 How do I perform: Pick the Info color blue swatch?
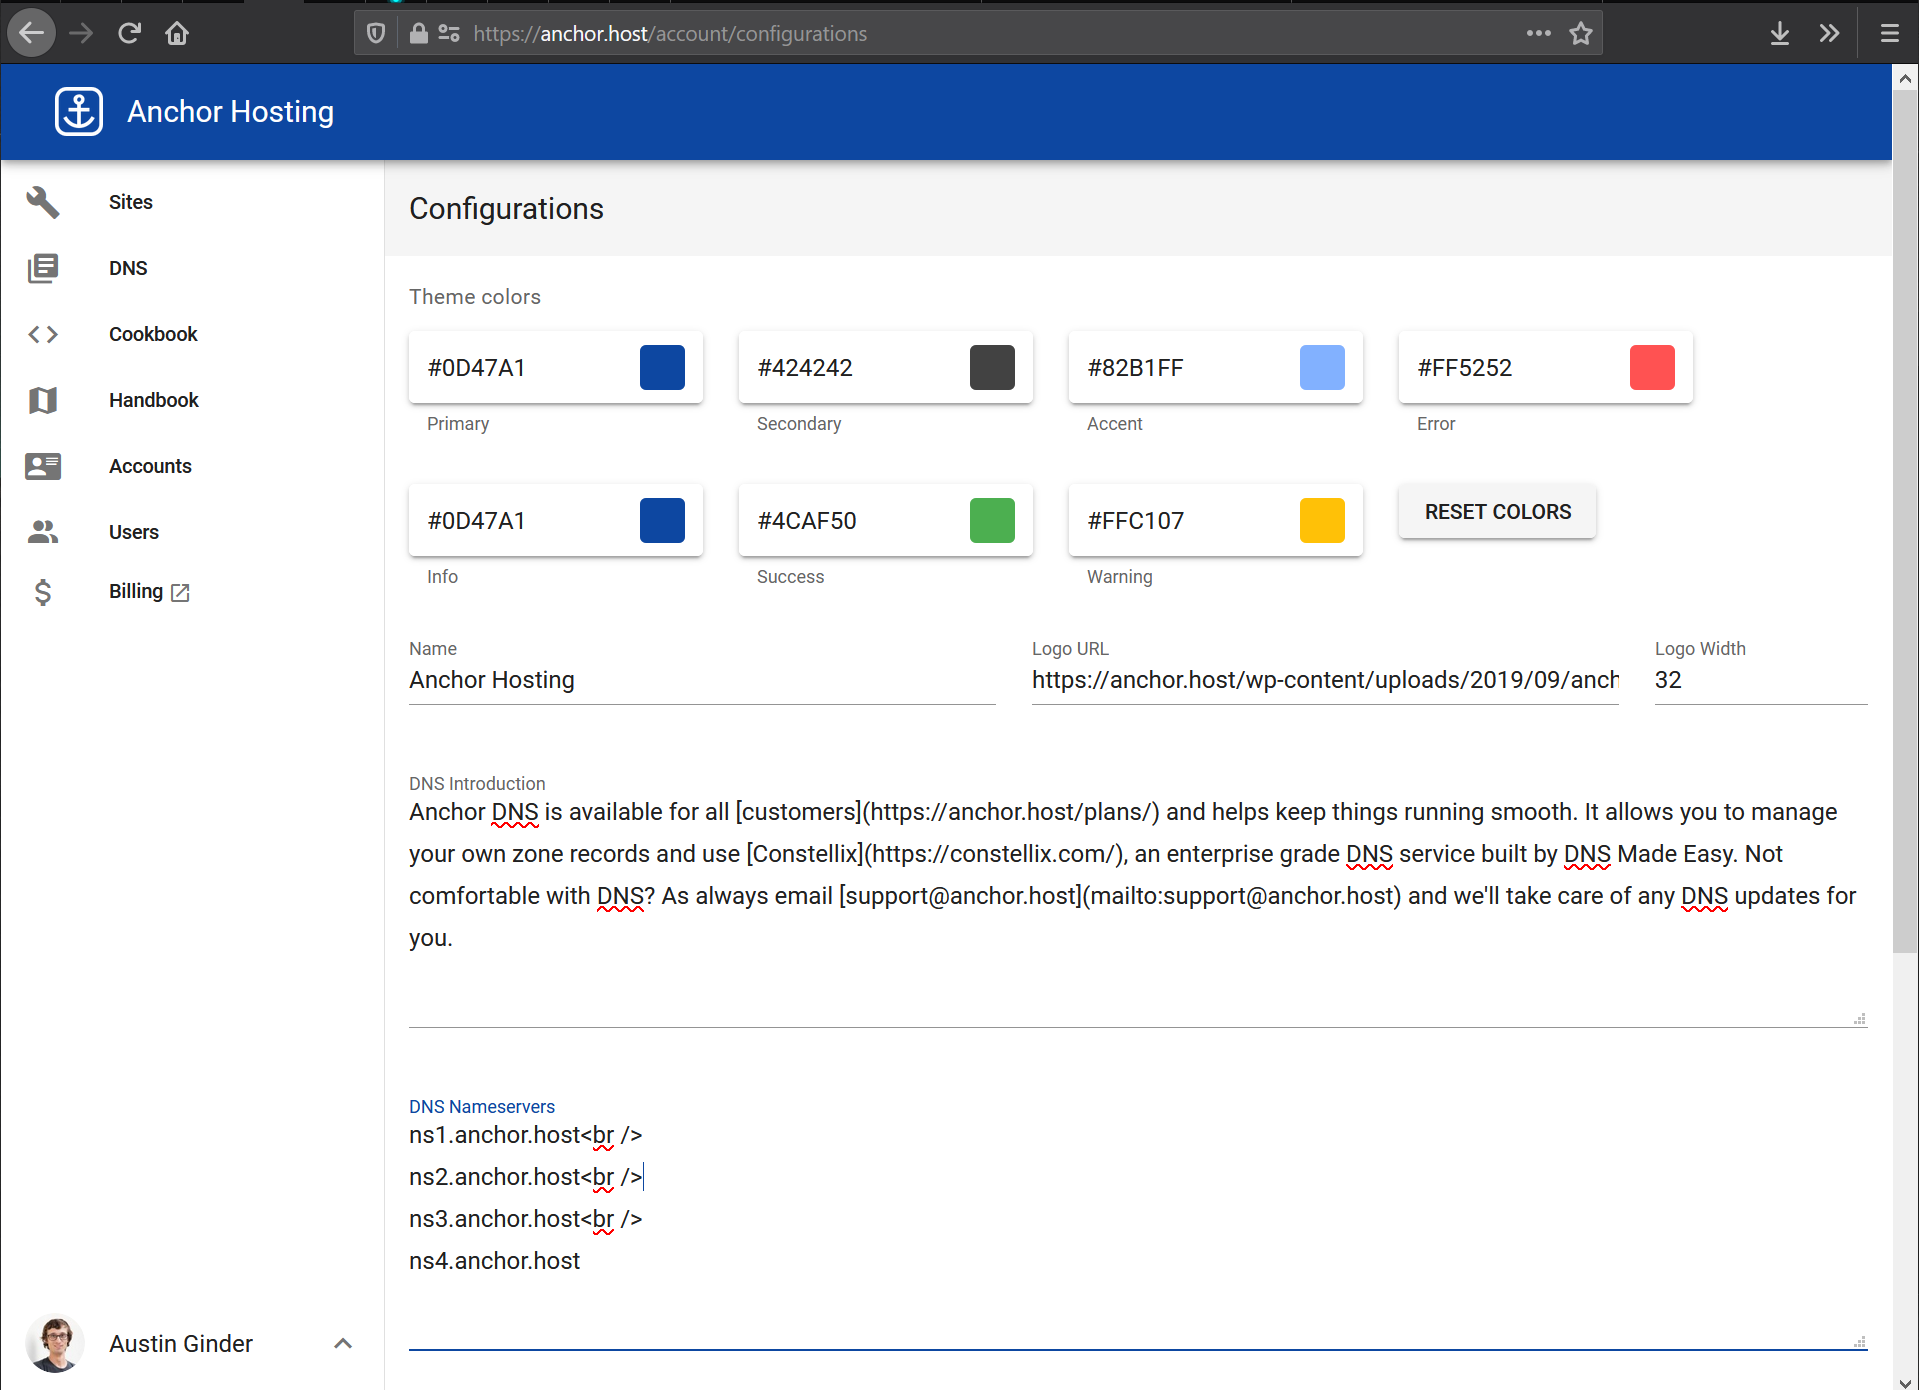tap(662, 520)
